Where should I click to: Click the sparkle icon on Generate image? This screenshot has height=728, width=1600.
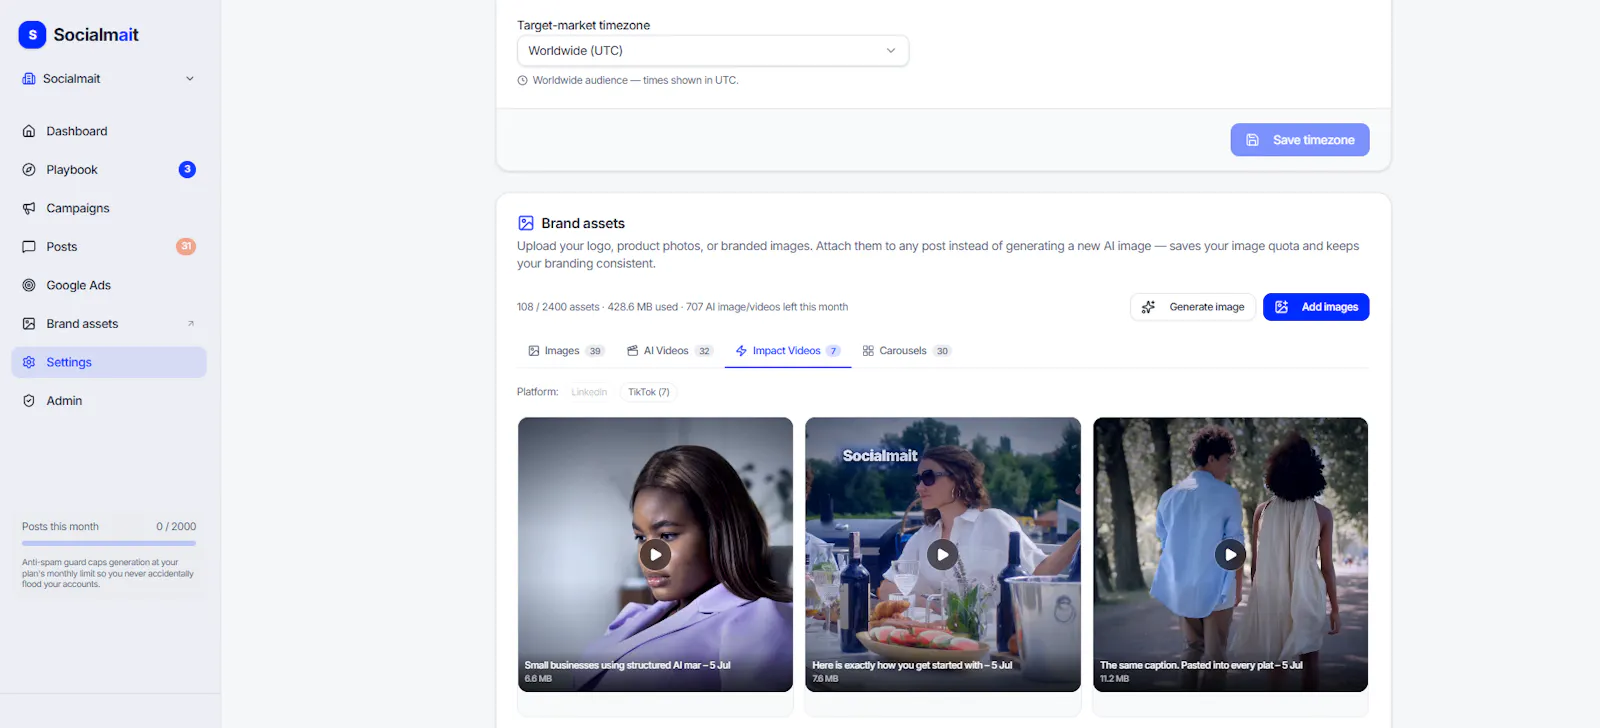coord(1148,307)
